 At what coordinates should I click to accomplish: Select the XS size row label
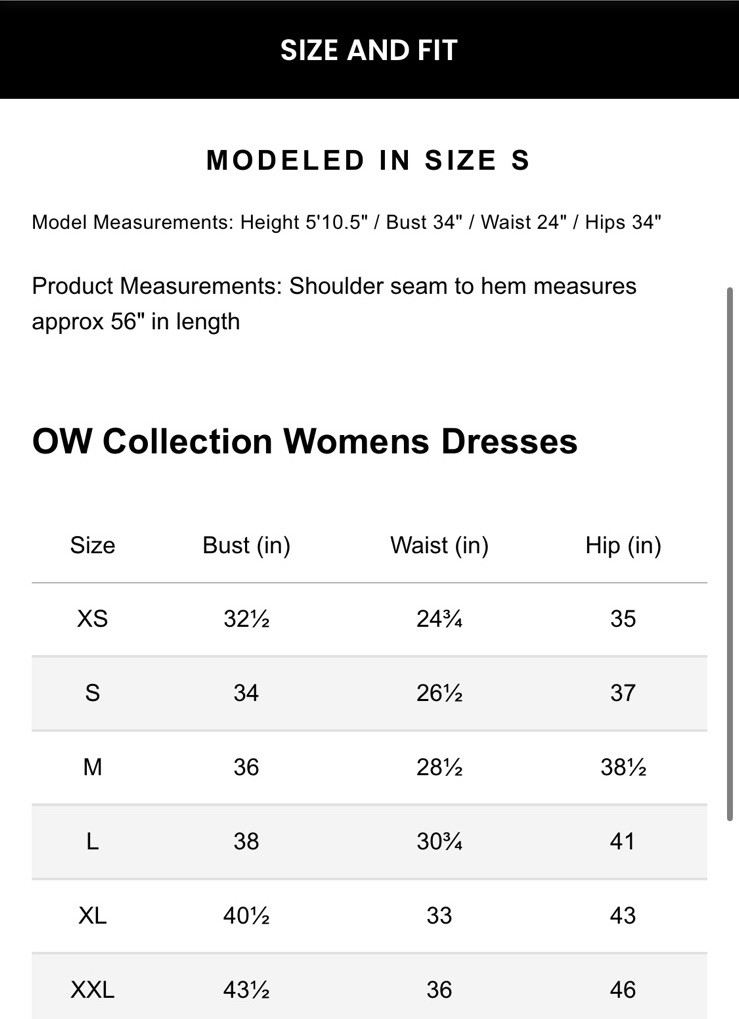pyautogui.click(x=92, y=619)
